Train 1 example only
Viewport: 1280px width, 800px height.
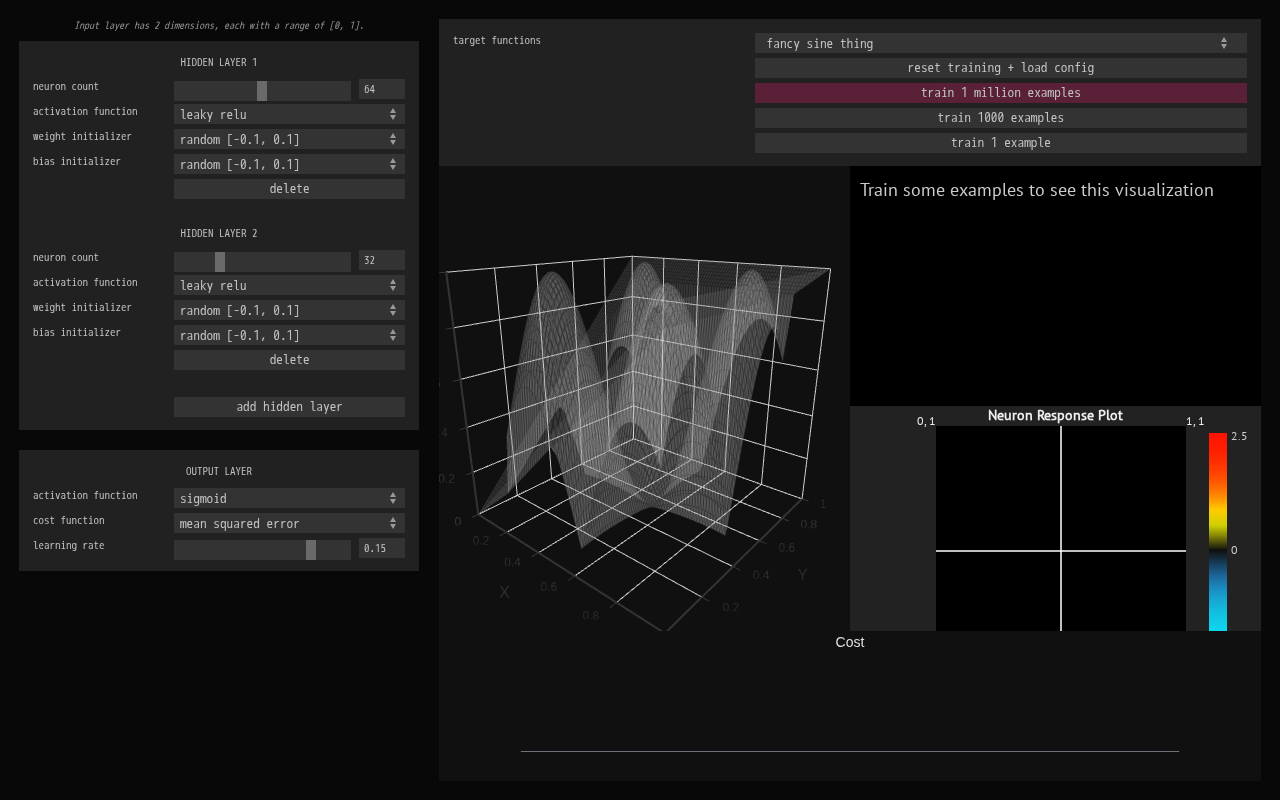coord(1000,143)
